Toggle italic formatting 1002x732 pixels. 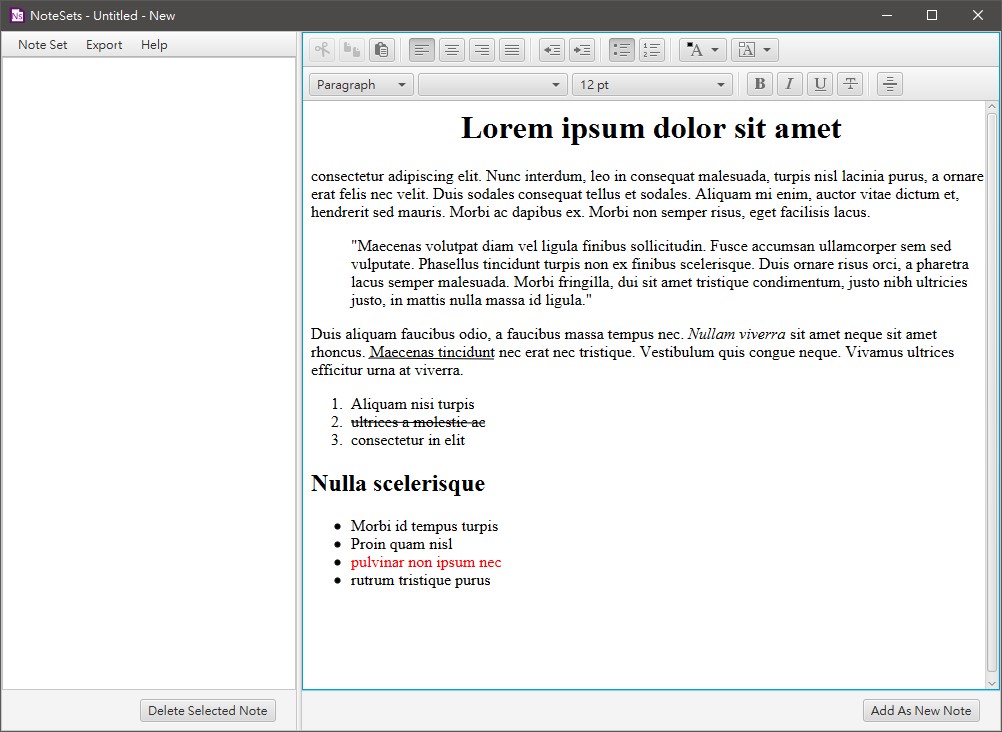coord(790,85)
